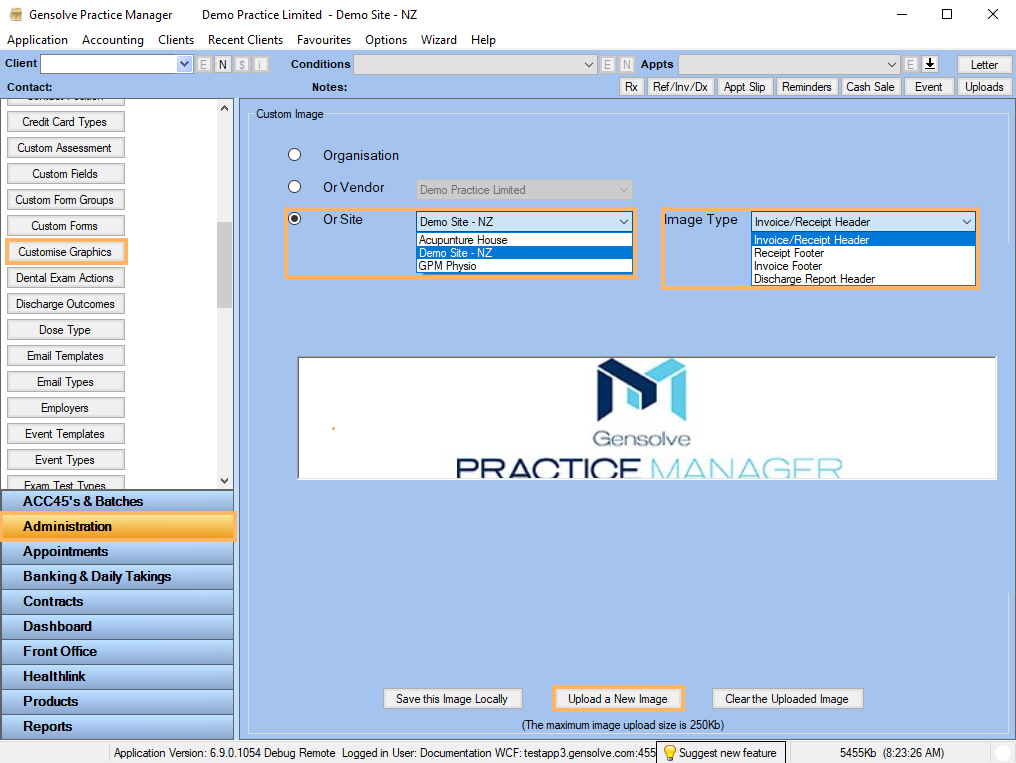Click the i info icon beside the Client box

260,64
